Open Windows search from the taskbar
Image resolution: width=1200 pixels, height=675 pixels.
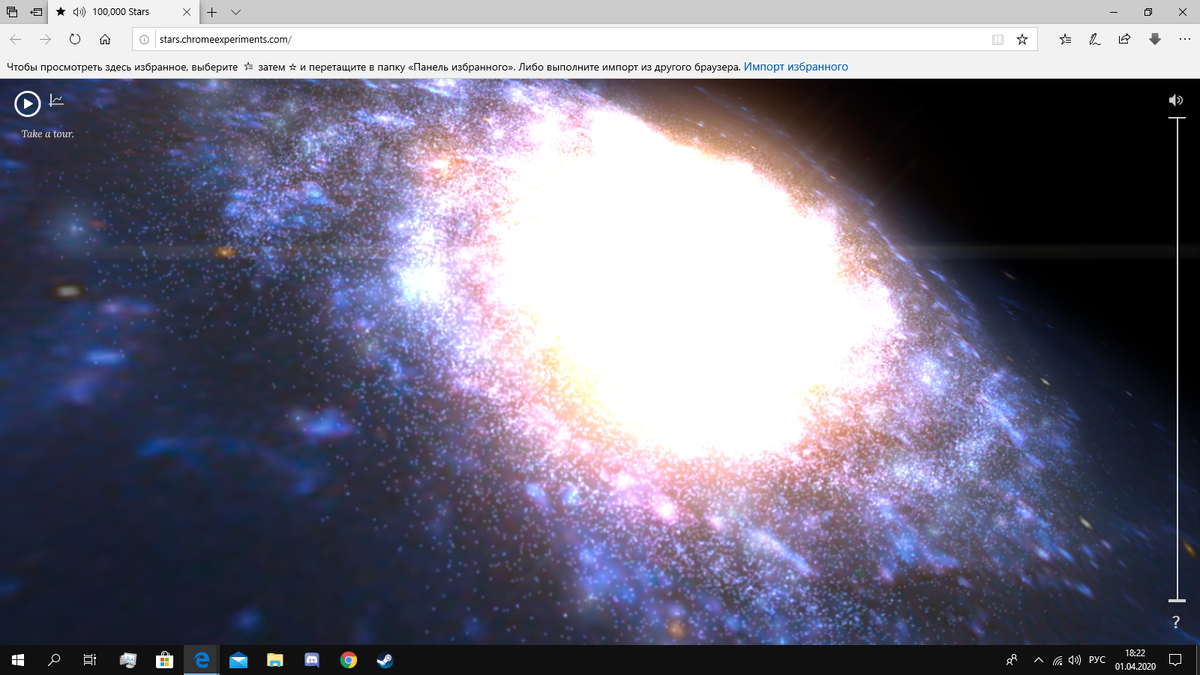click(54, 660)
